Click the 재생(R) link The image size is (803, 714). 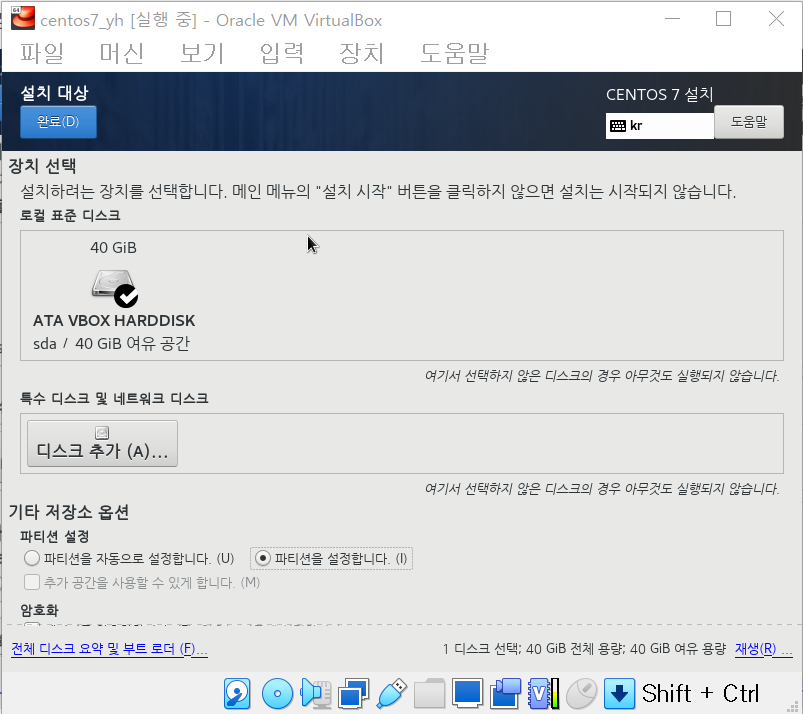[x=763, y=649]
